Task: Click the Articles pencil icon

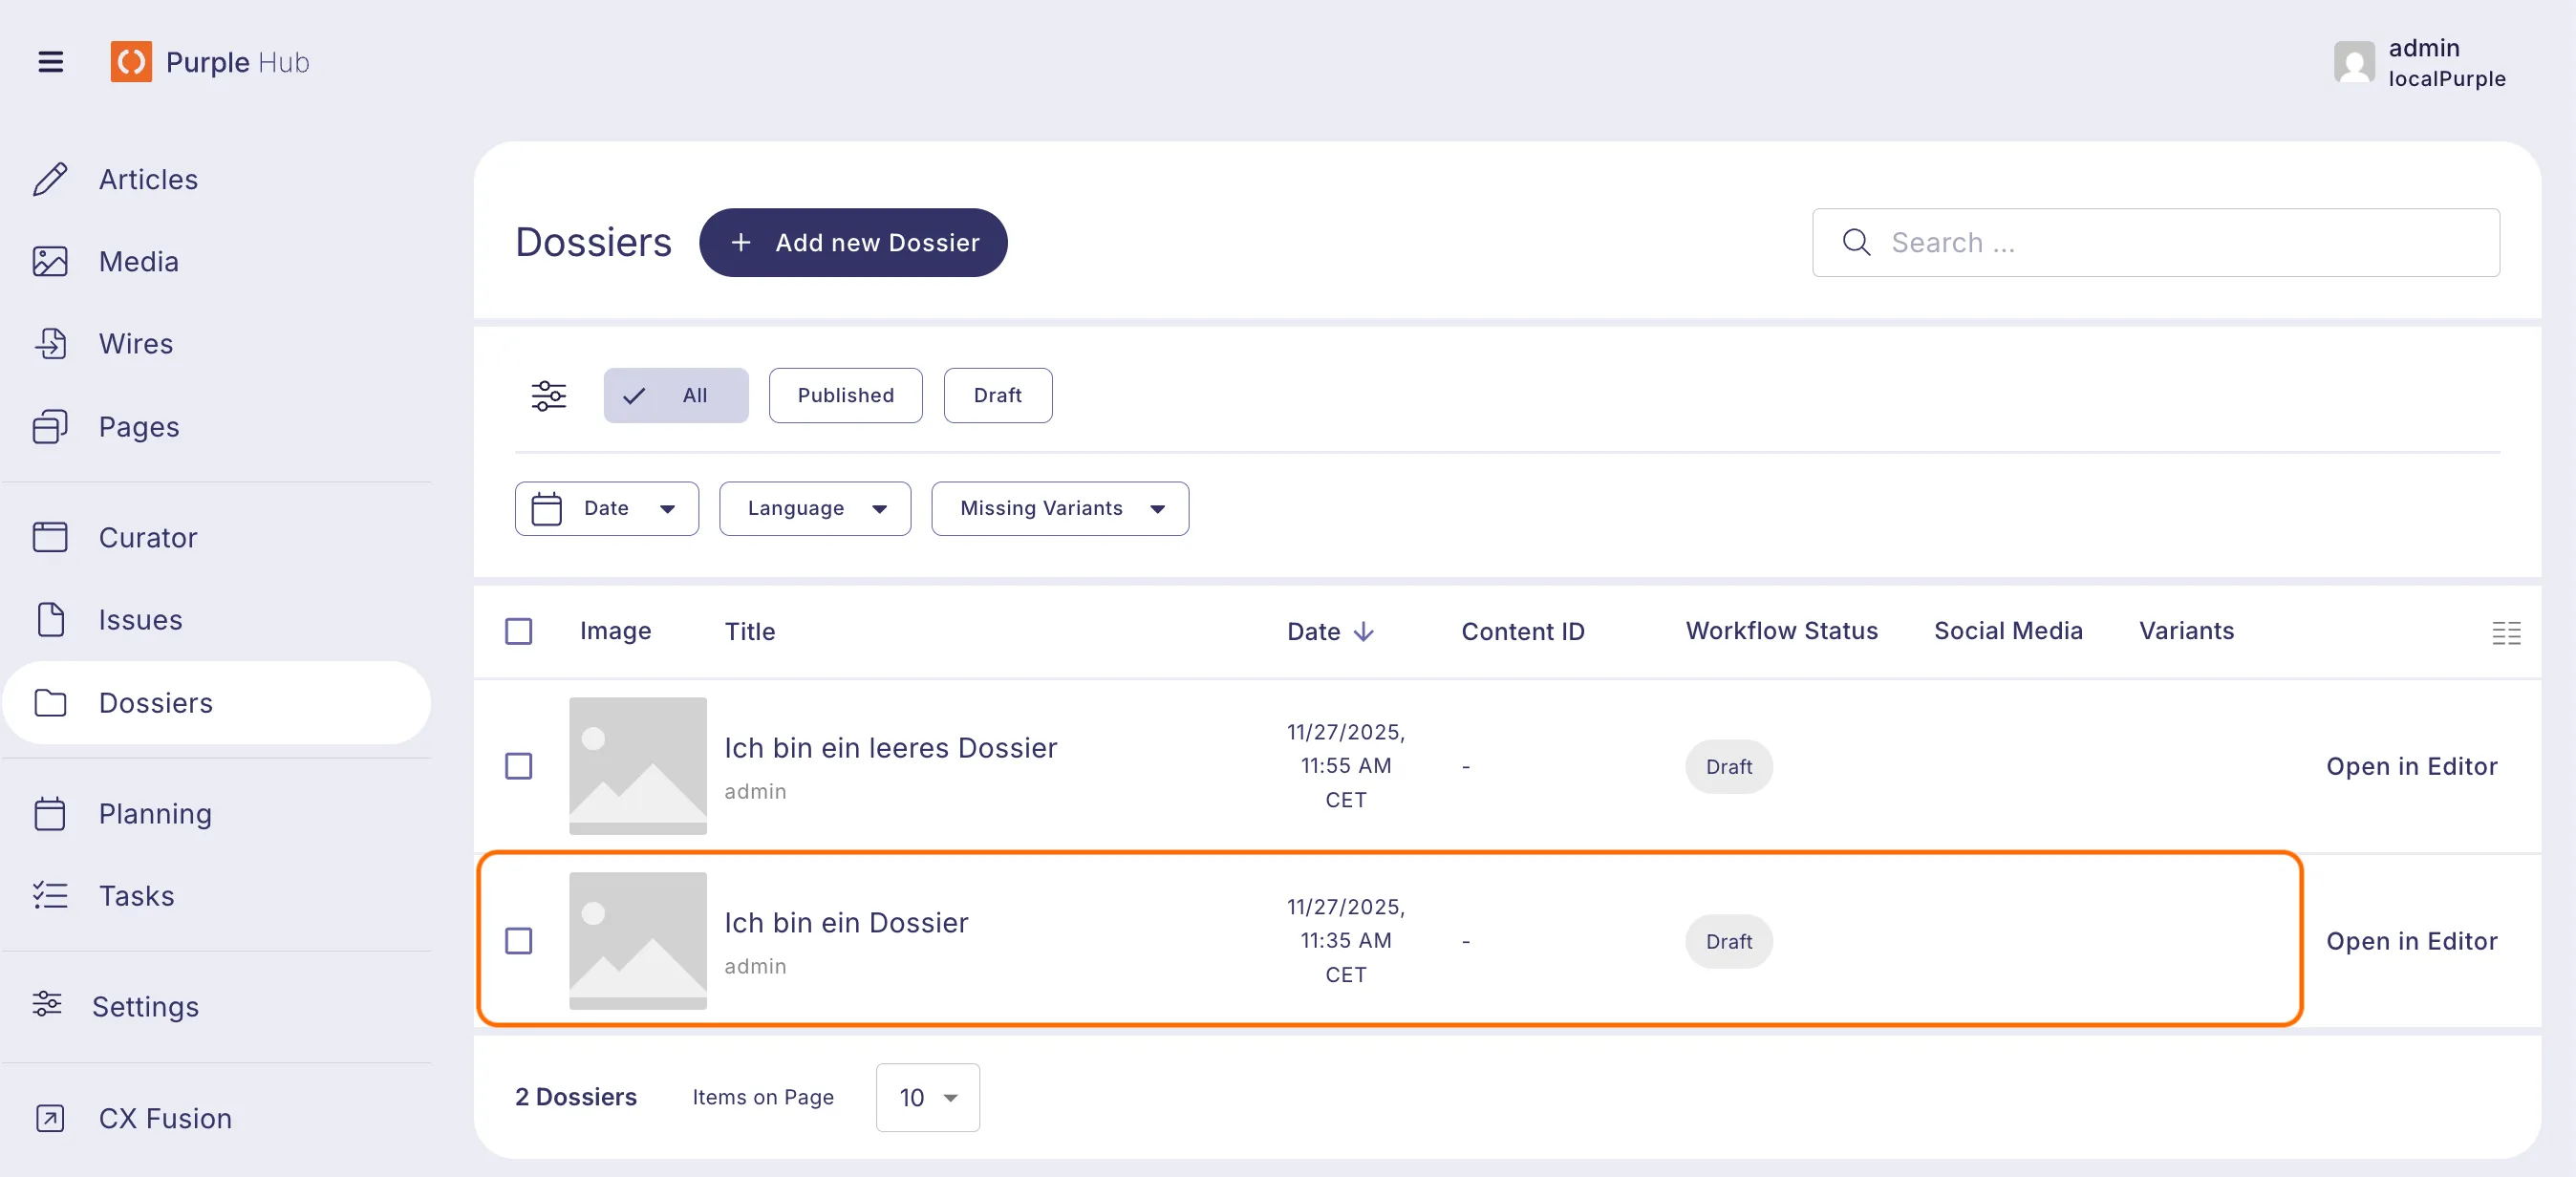Action: tap(50, 179)
